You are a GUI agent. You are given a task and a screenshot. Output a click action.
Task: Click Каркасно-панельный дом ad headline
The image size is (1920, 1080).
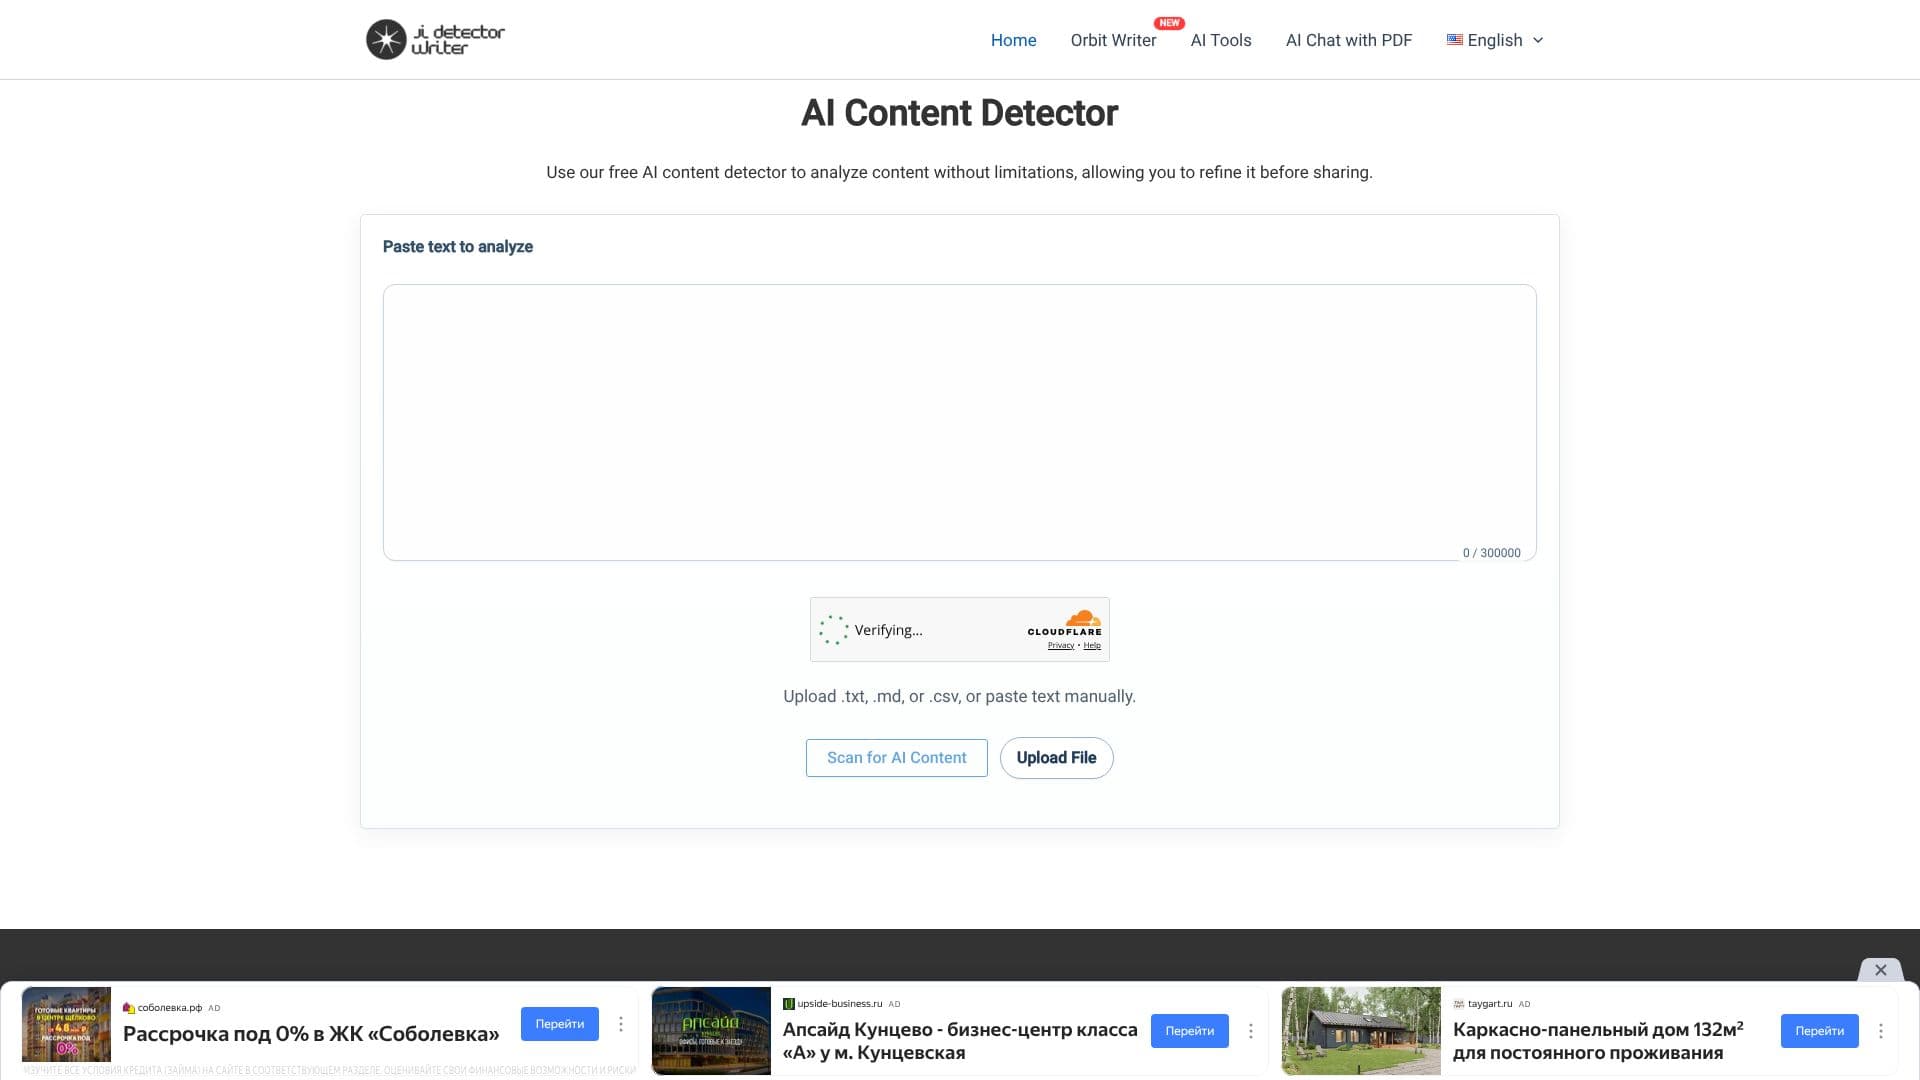(1598, 1041)
